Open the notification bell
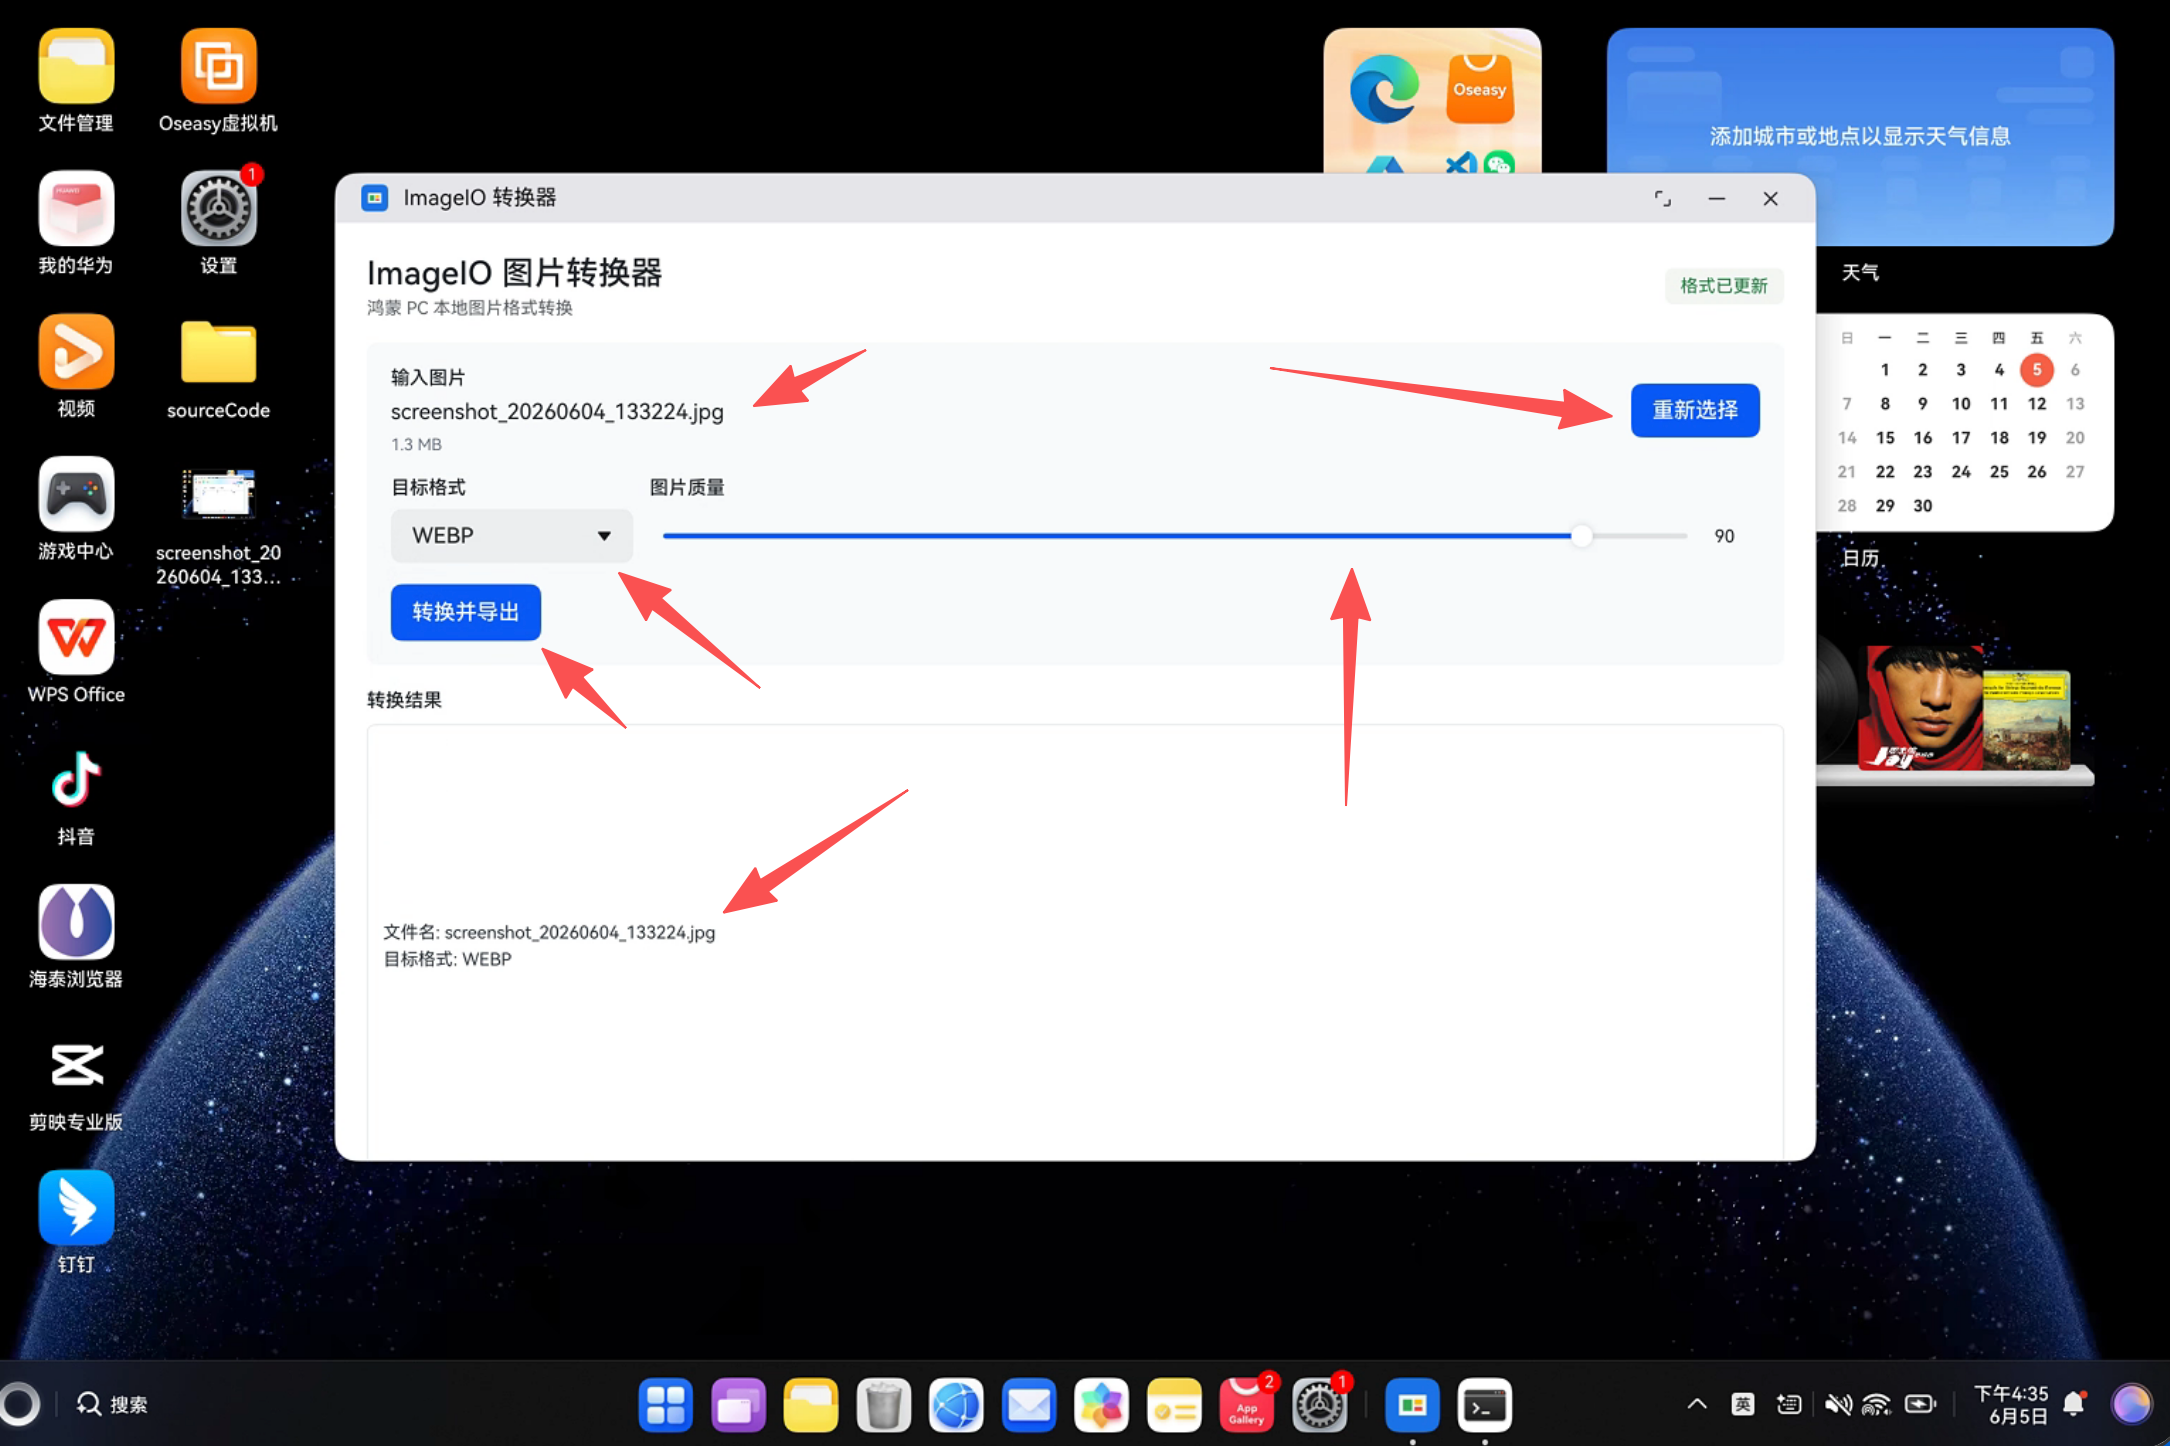Viewport: 2170px width, 1446px height. 2075,1404
